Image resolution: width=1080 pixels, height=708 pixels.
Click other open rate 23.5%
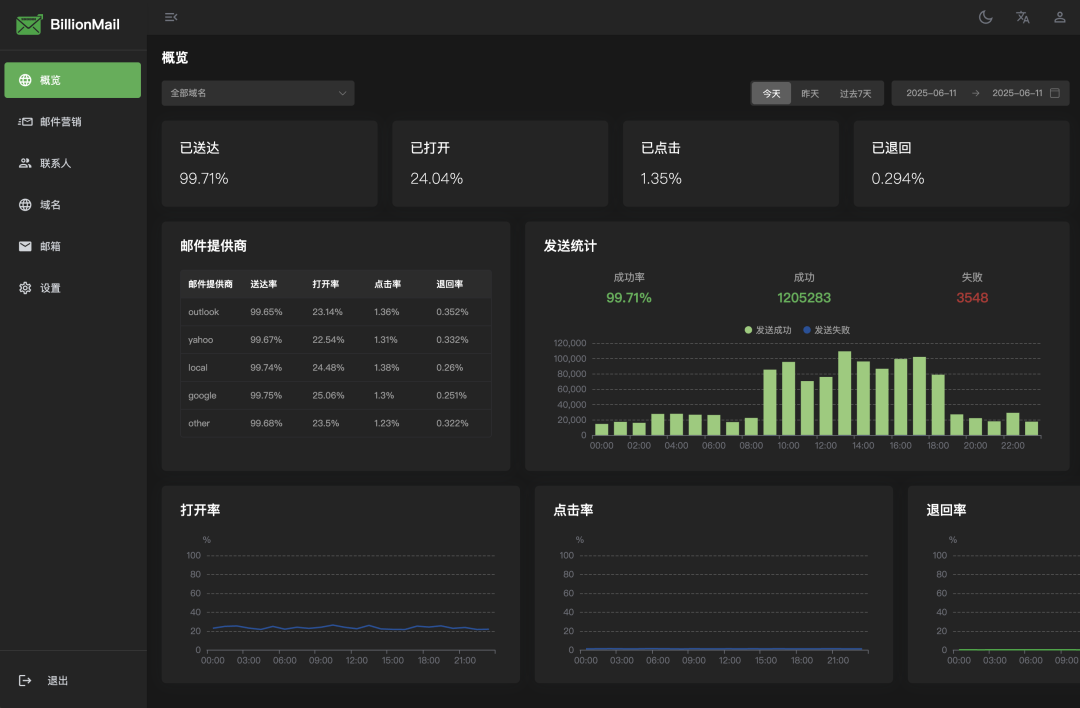pos(326,423)
